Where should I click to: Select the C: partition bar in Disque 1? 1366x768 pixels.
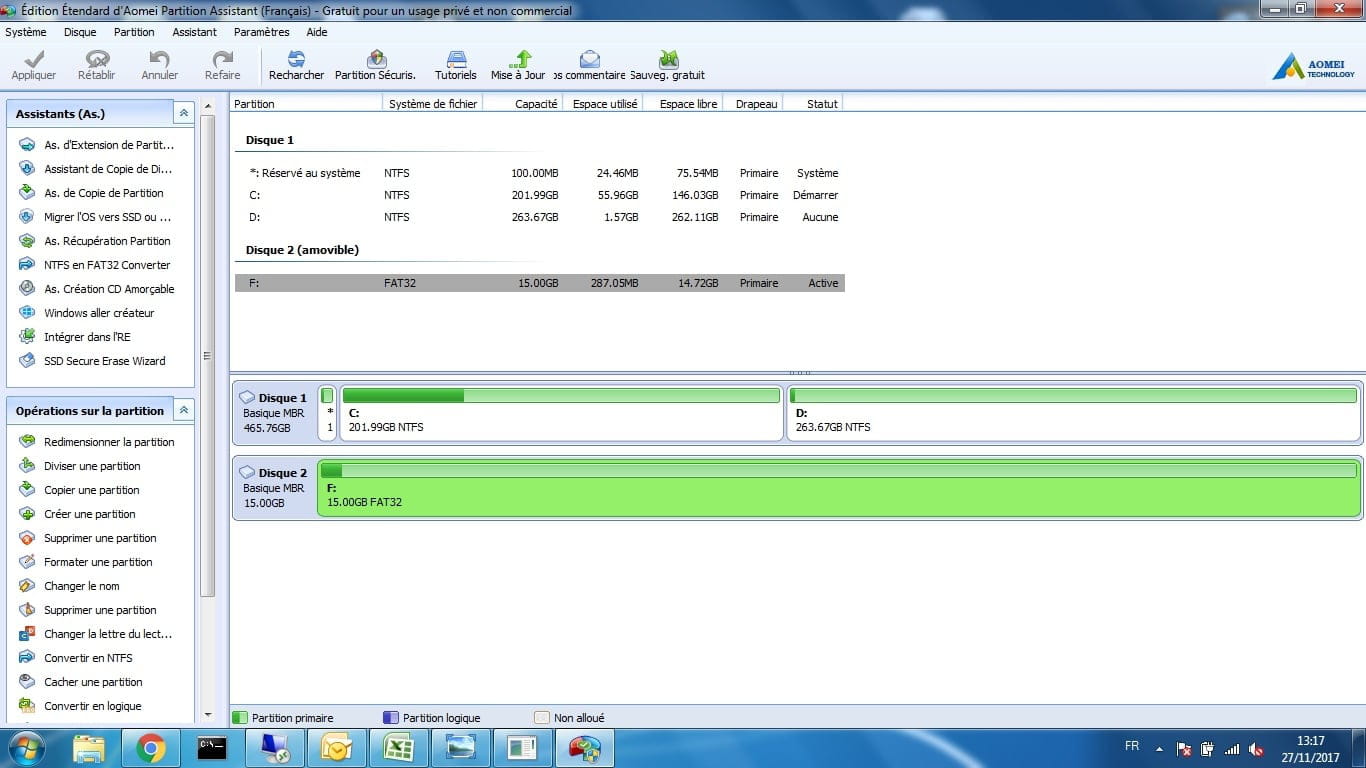point(561,412)
